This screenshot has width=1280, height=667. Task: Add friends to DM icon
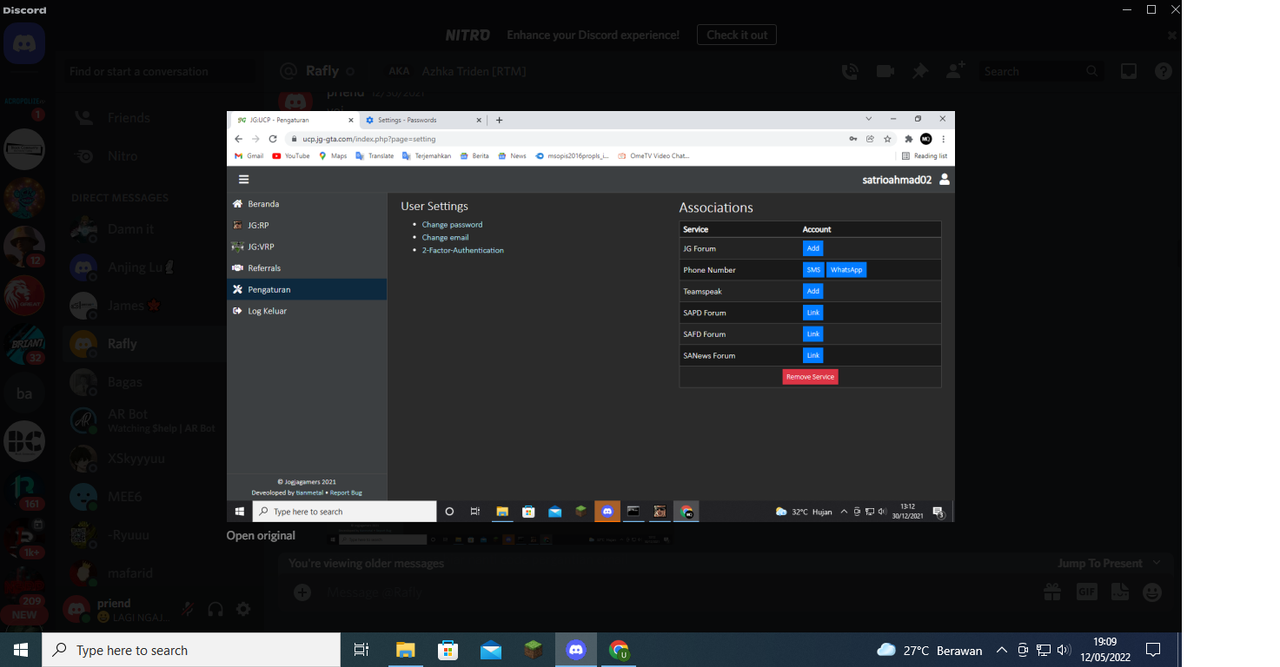[x=955, y=71]
